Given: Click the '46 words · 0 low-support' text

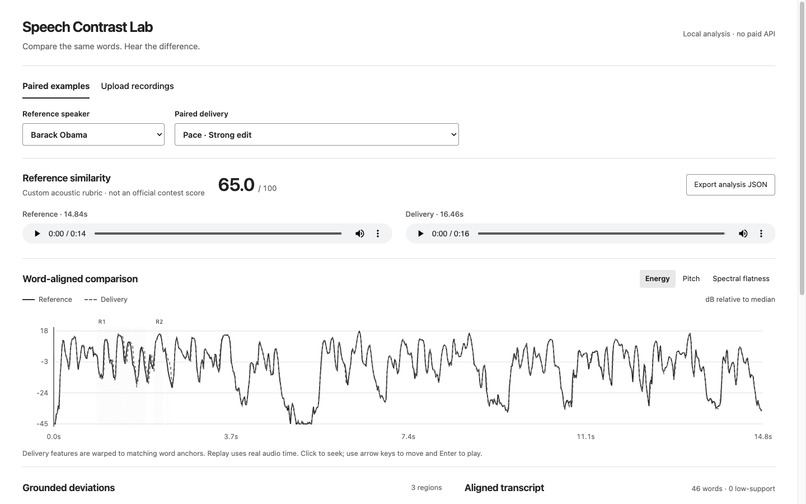Looking at the screenshot, I should pos(733,489).
